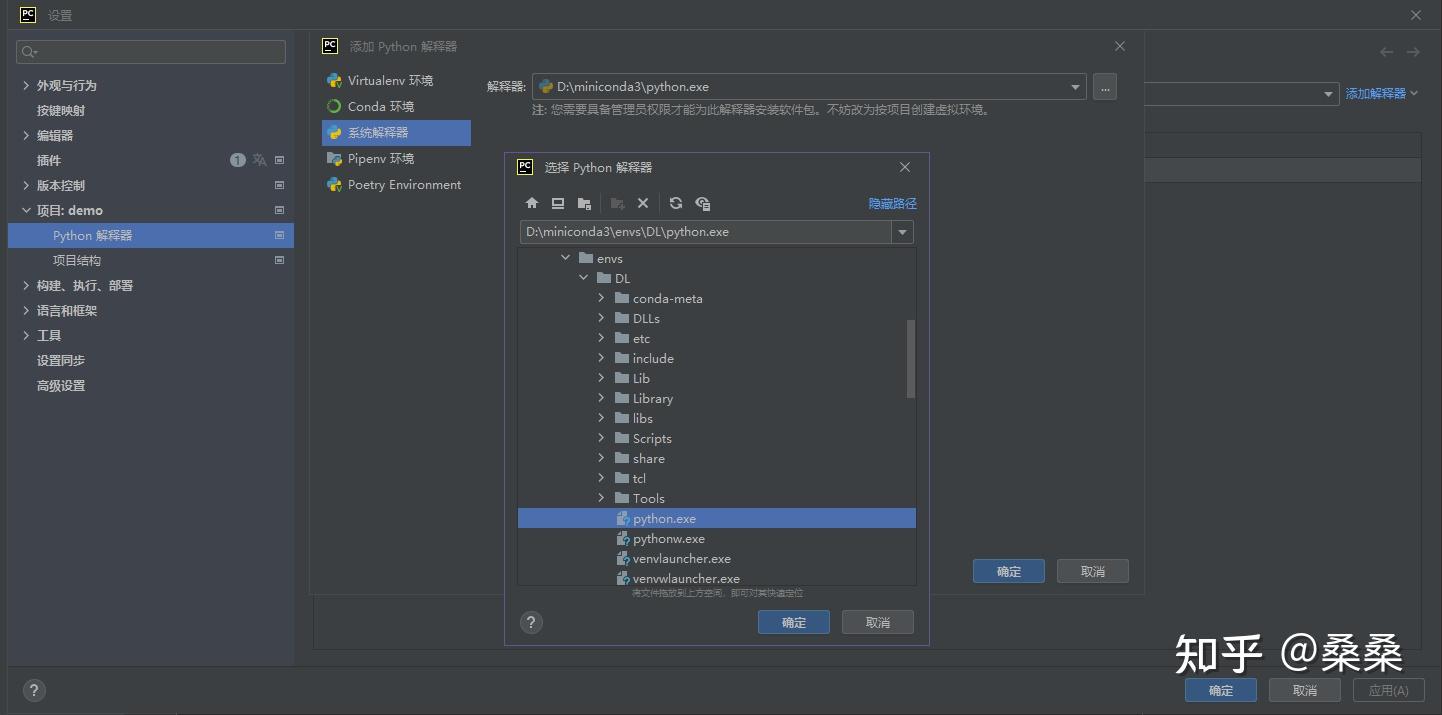1442x715 pixels.
Task: Expand 编辑器 settings group
Action: click(26, 135)
